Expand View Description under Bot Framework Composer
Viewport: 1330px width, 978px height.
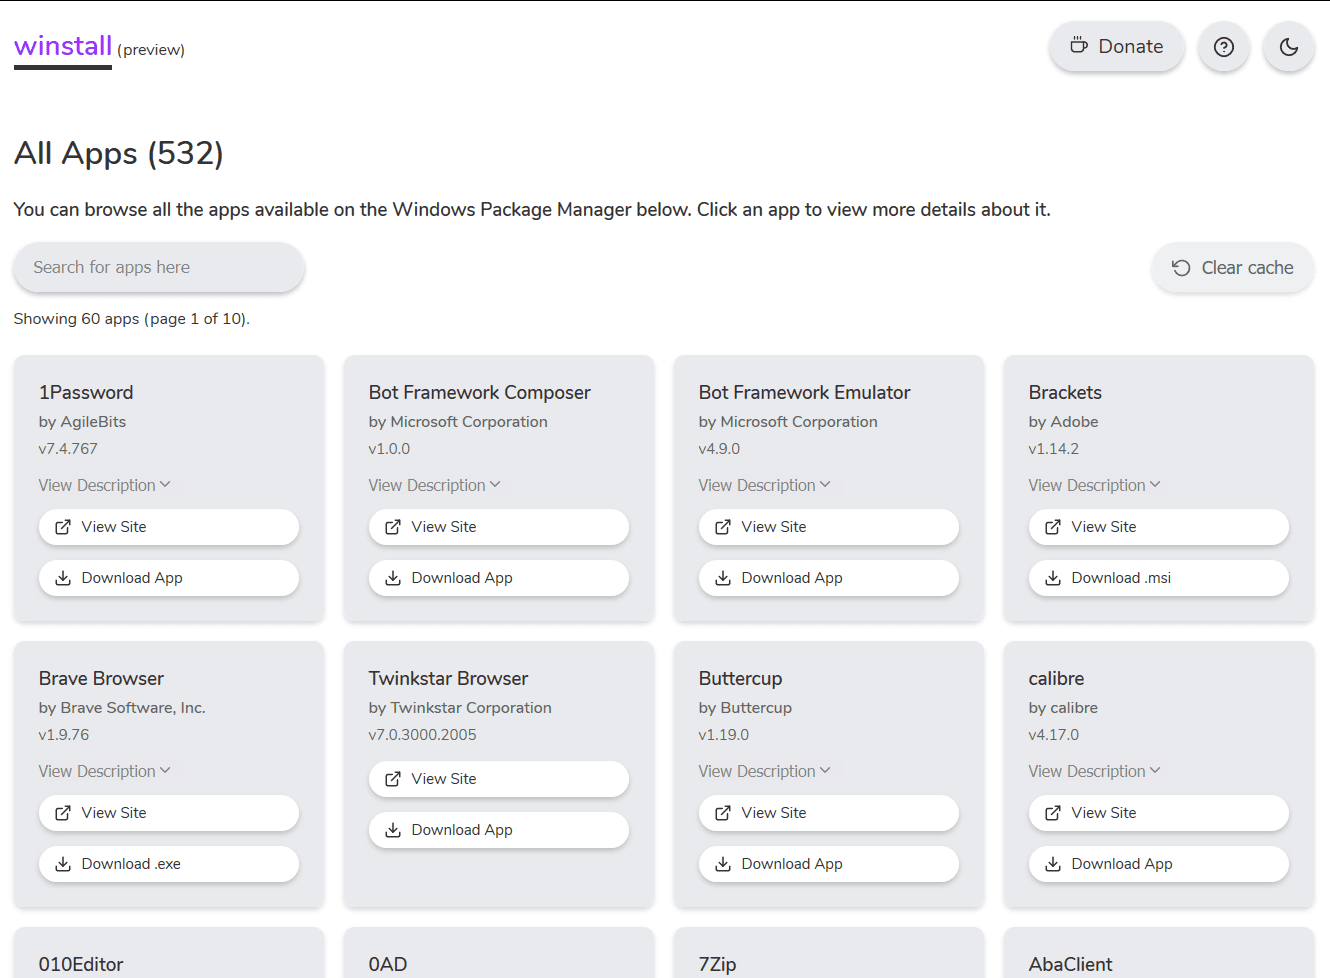point(435,485)
